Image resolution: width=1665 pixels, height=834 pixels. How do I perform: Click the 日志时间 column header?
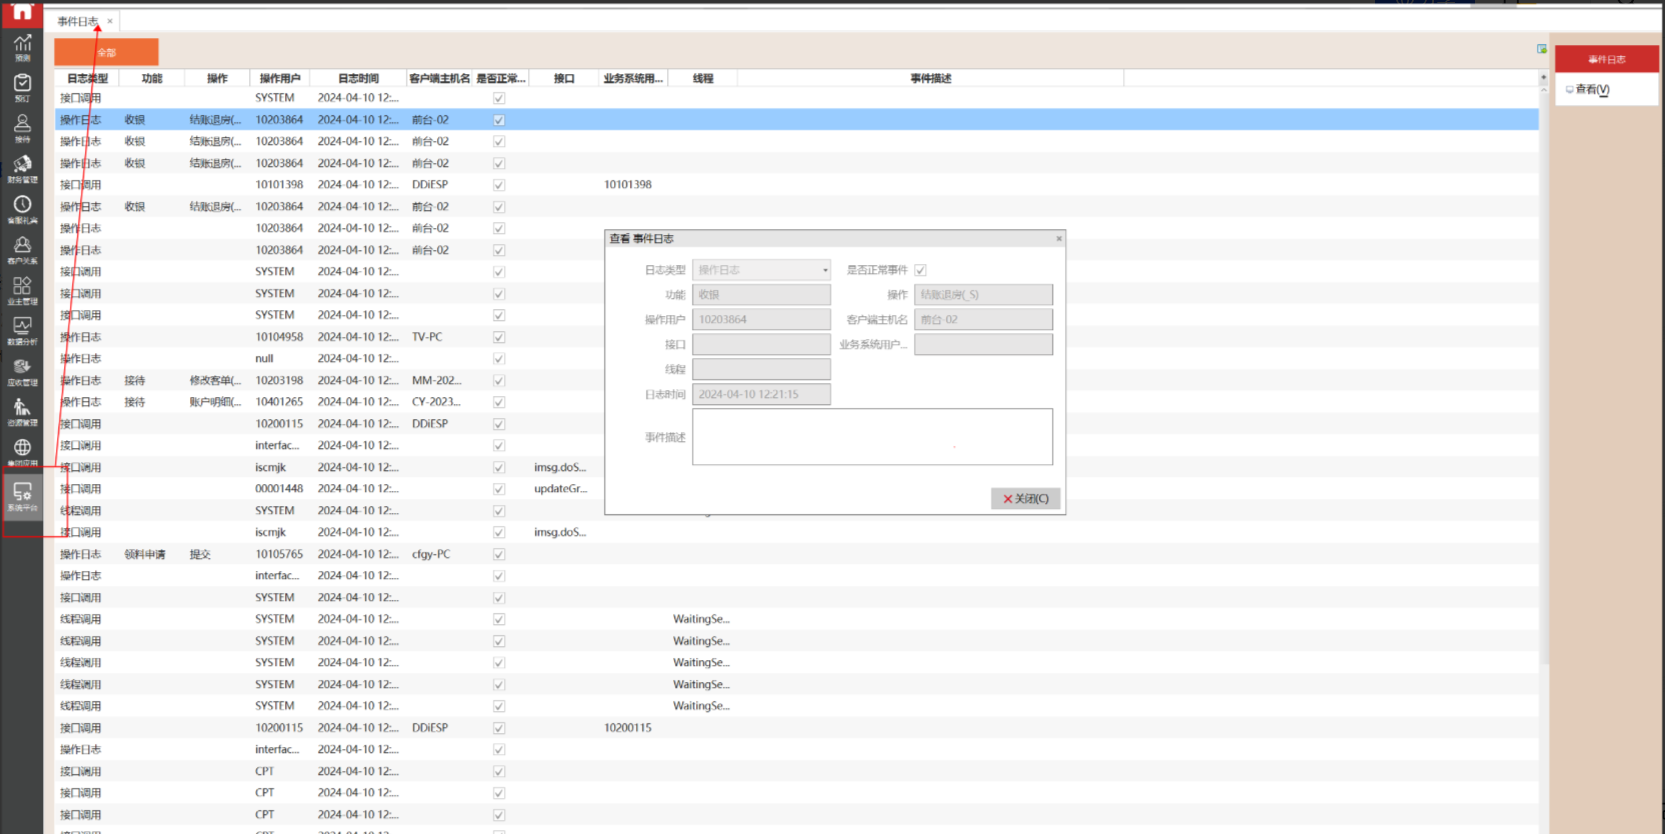tap(358, 78)
